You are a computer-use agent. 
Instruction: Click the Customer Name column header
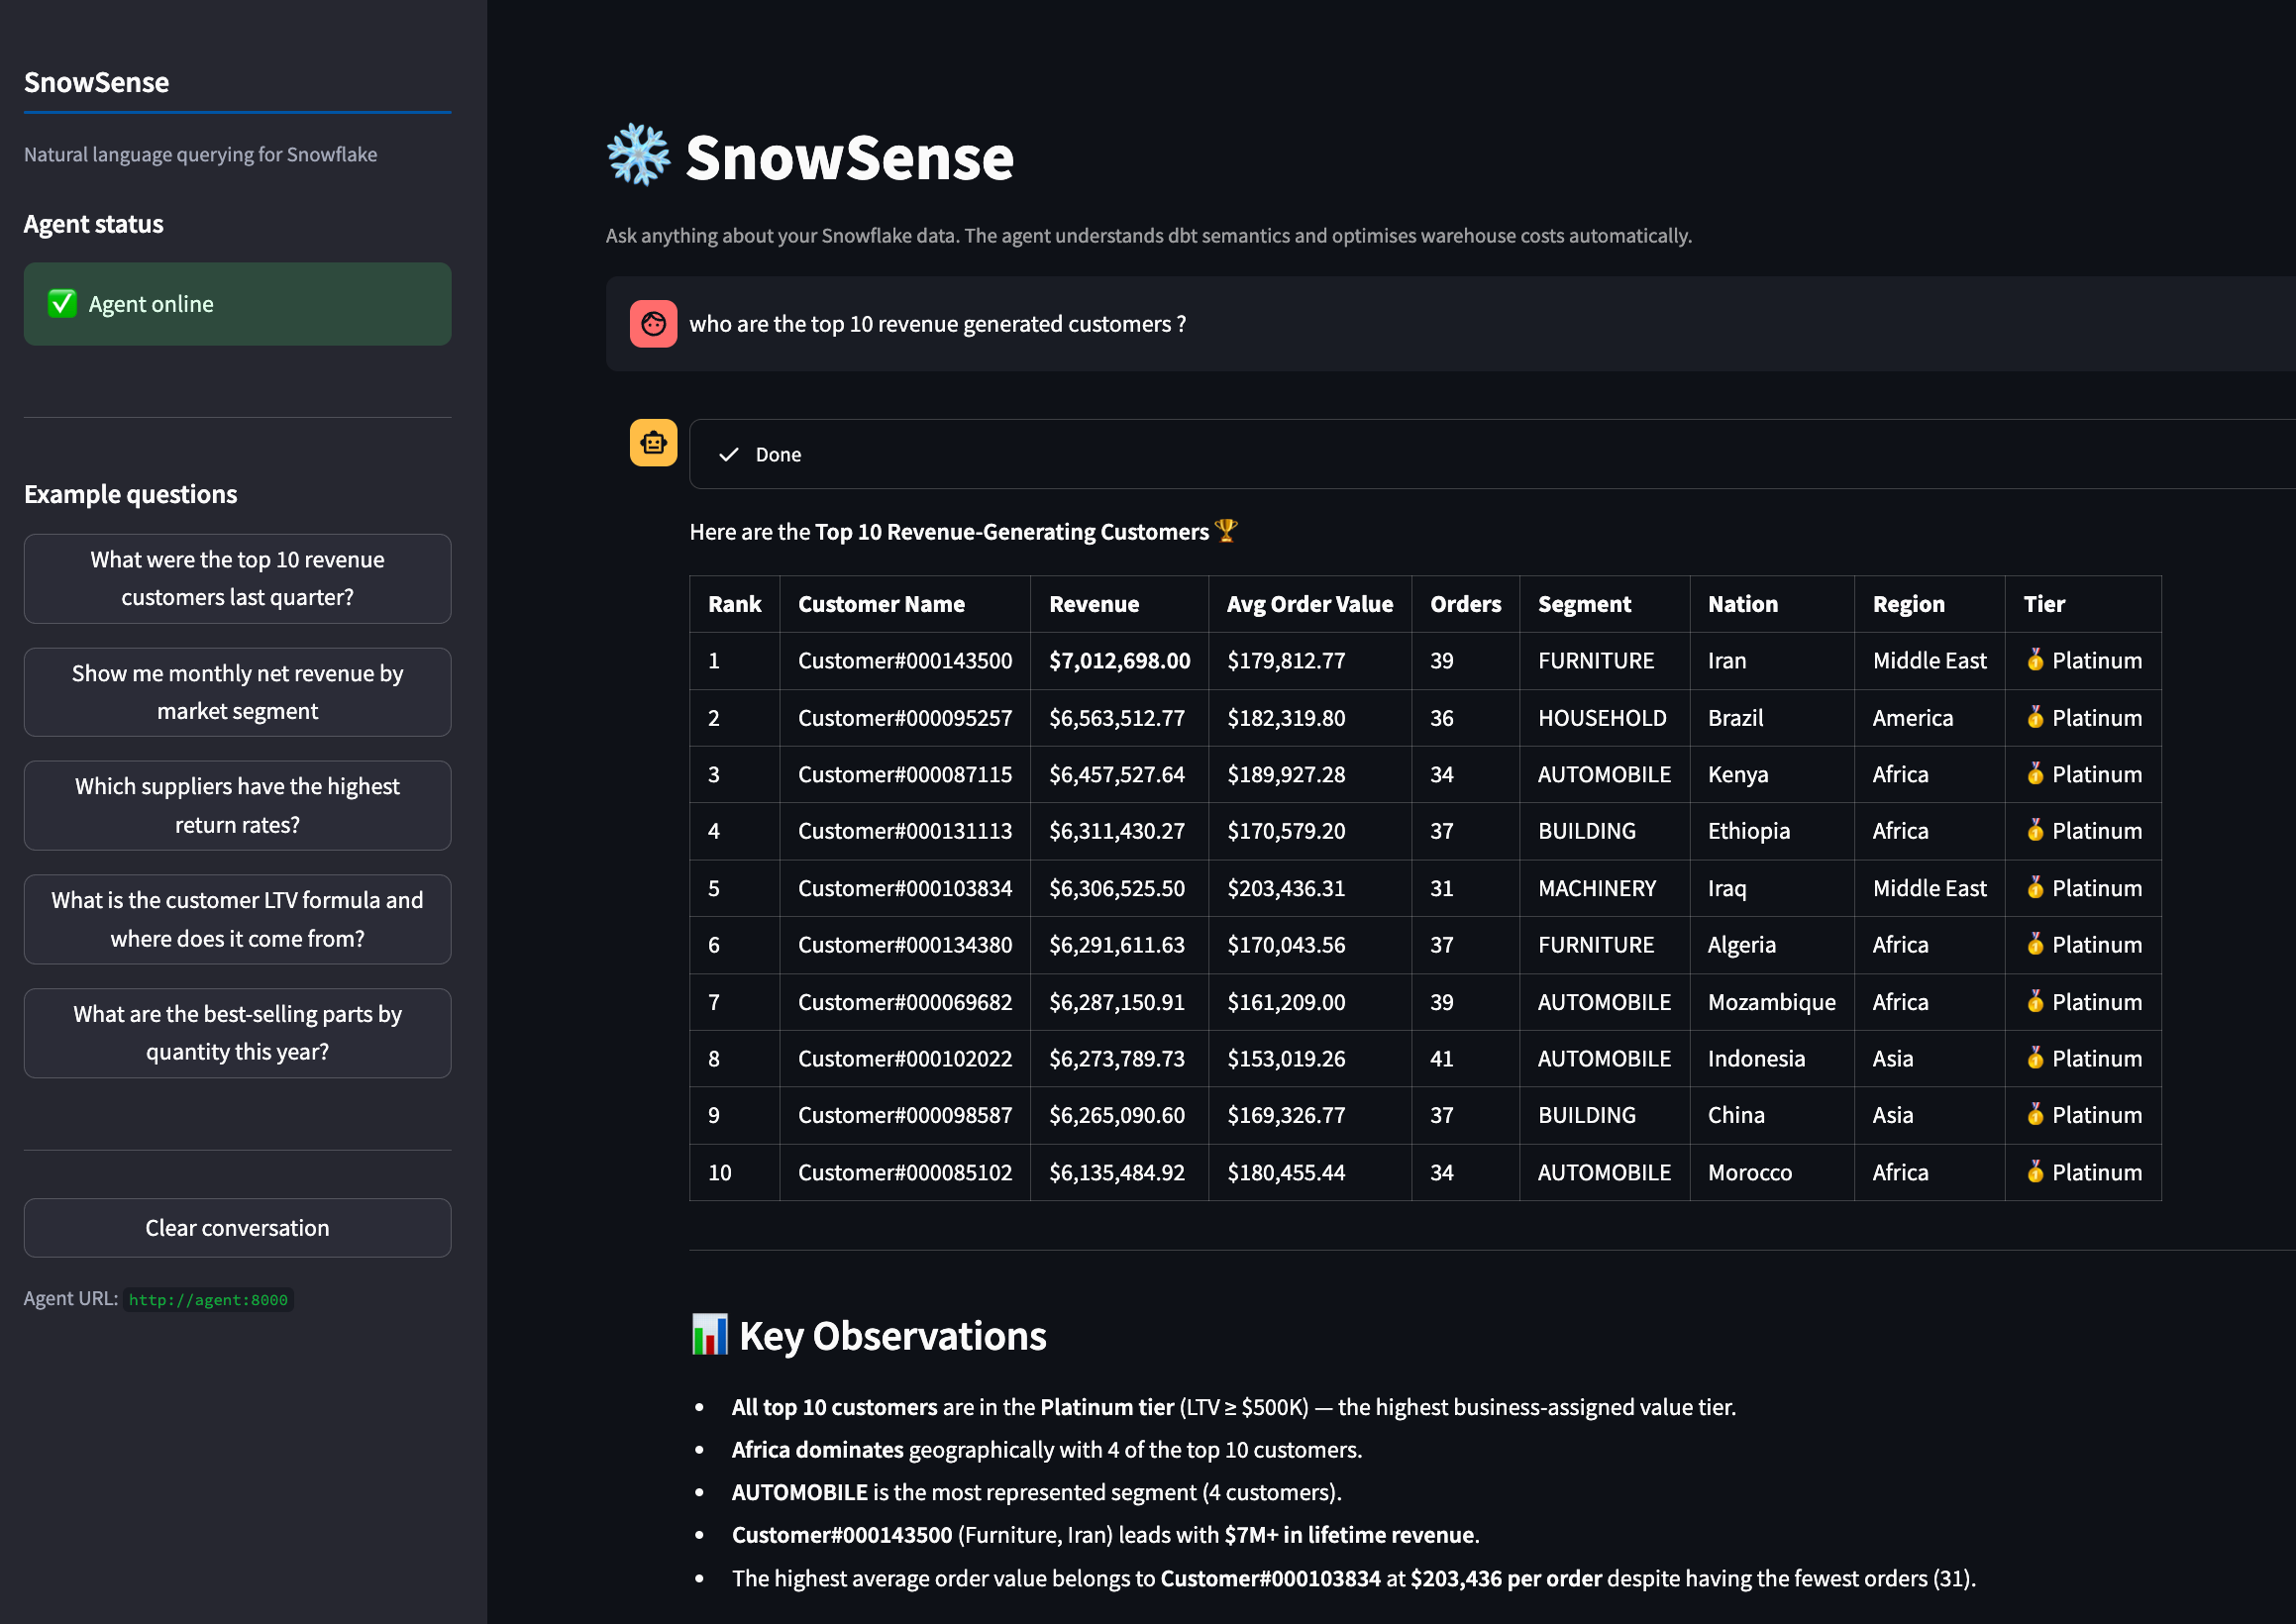coord(905,604)
